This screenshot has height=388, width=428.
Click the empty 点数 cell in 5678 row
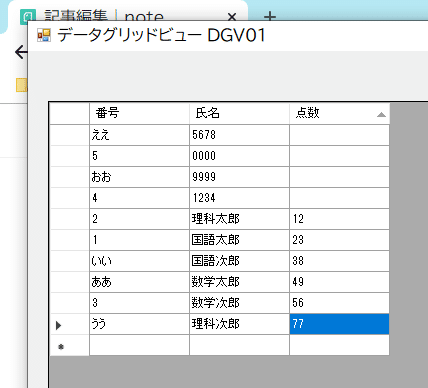[339, 135]
